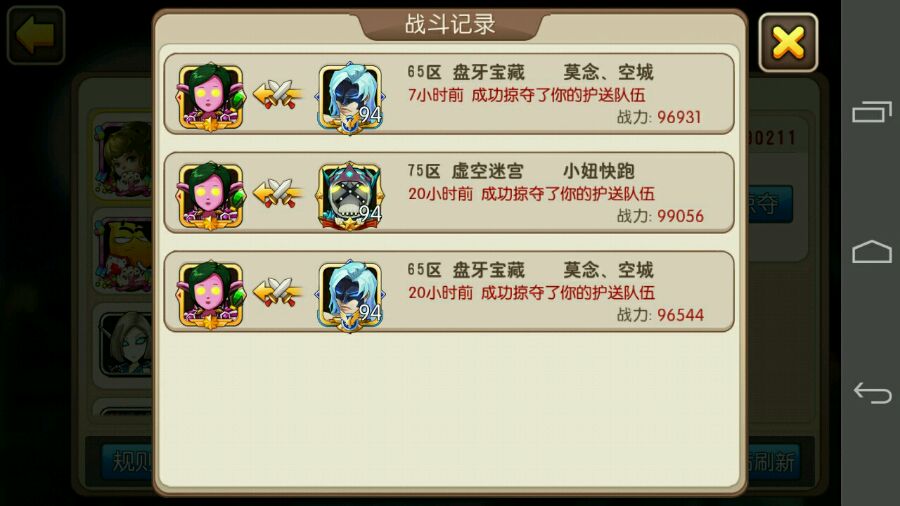The height and width of the screenshot is (506, 900).
Task: Tap the Android home button
Action: pyautogui.click(x=871, y=251)
